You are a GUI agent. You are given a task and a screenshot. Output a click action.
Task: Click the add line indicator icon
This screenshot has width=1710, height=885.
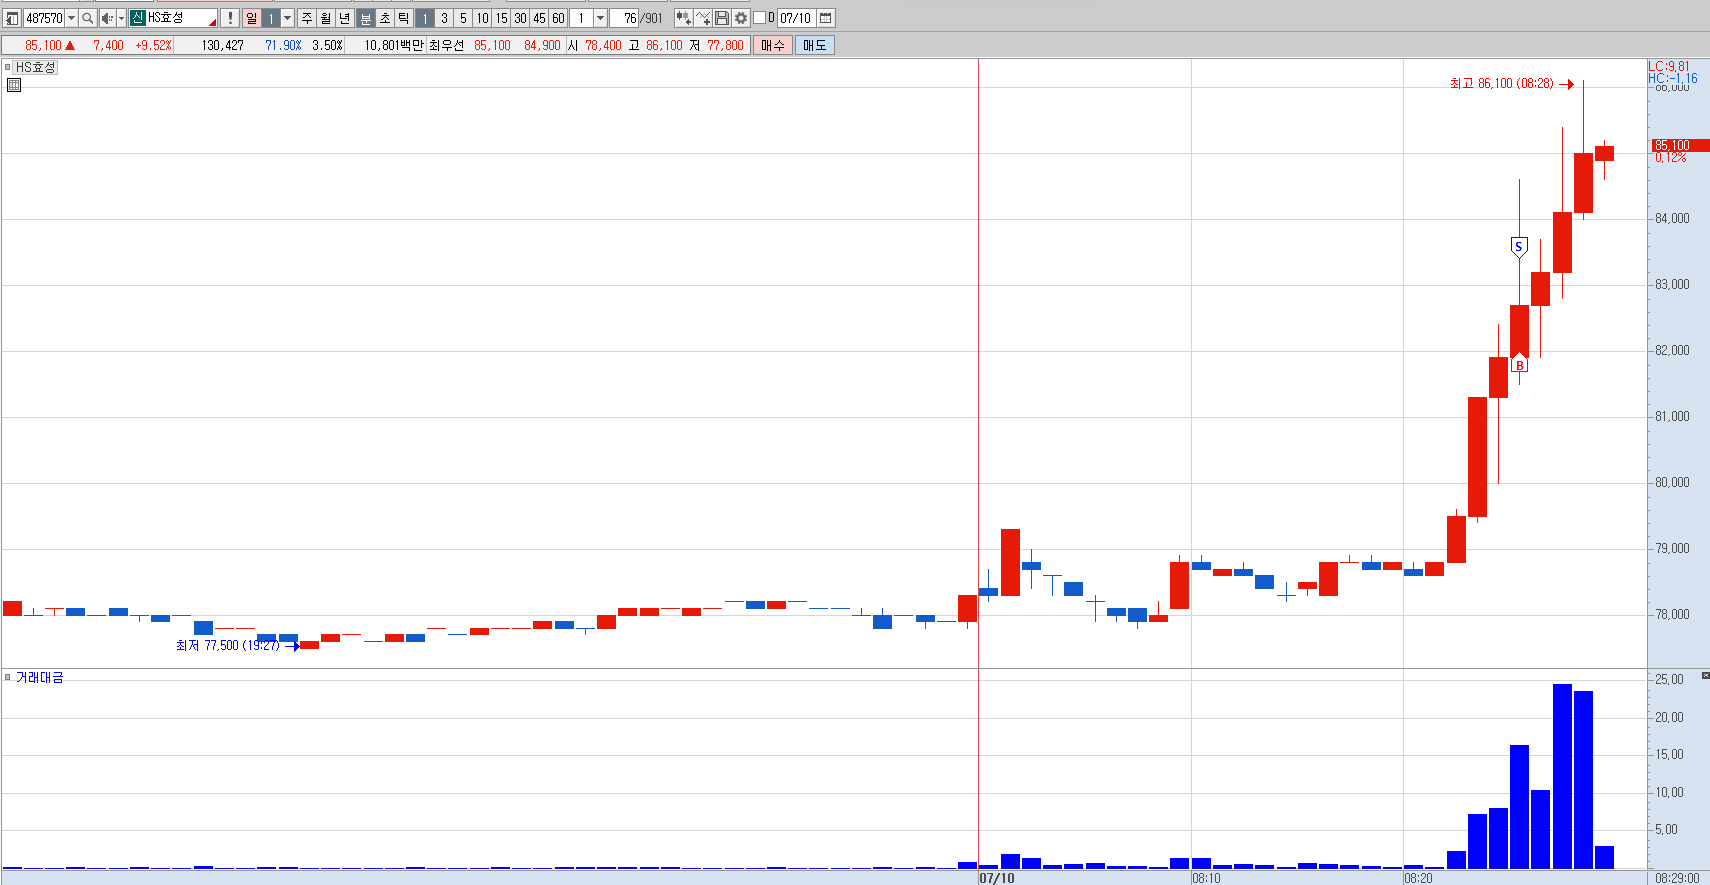click(703, 18)
